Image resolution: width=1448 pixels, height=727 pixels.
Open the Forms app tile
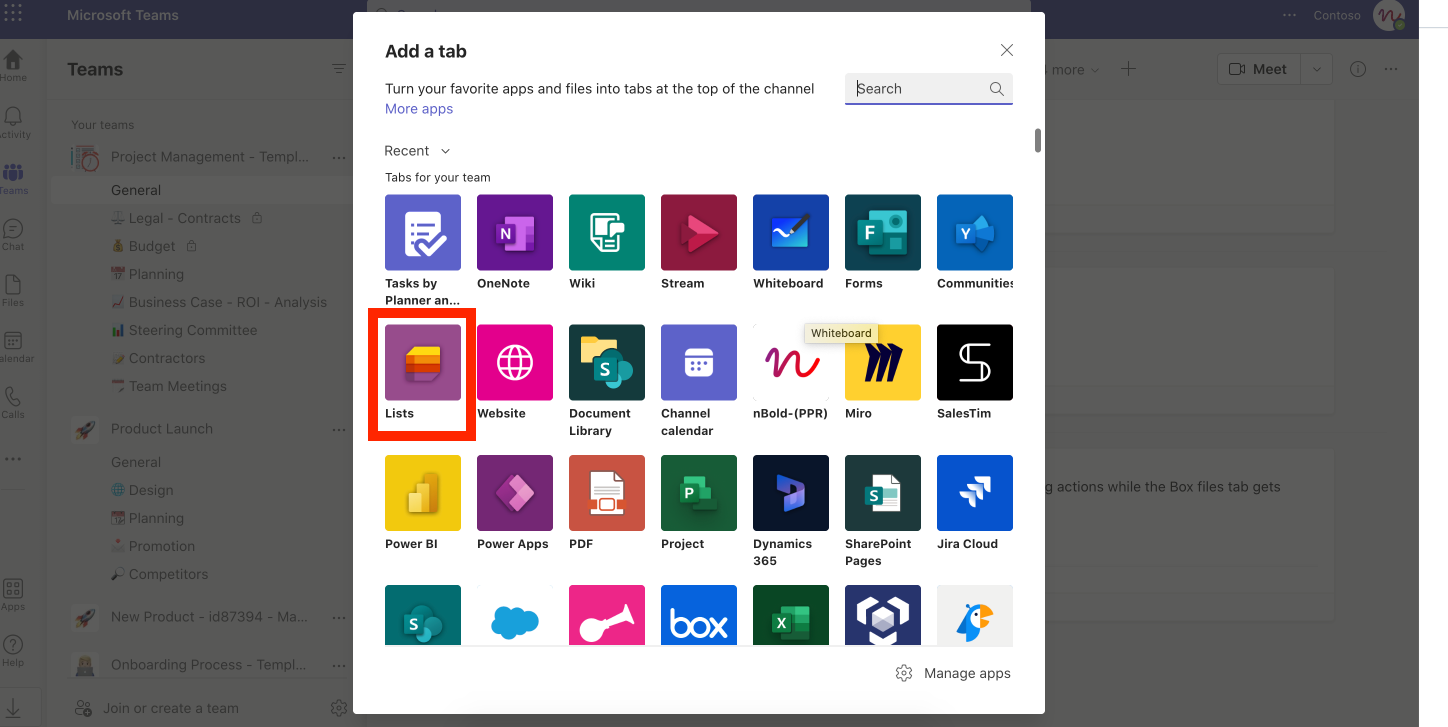tap(883, 232)
